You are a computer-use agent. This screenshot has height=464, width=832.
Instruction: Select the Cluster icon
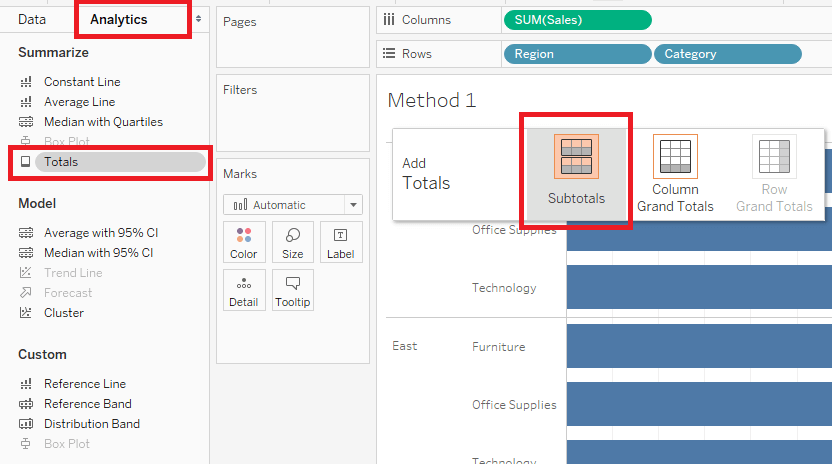(25, 313)
